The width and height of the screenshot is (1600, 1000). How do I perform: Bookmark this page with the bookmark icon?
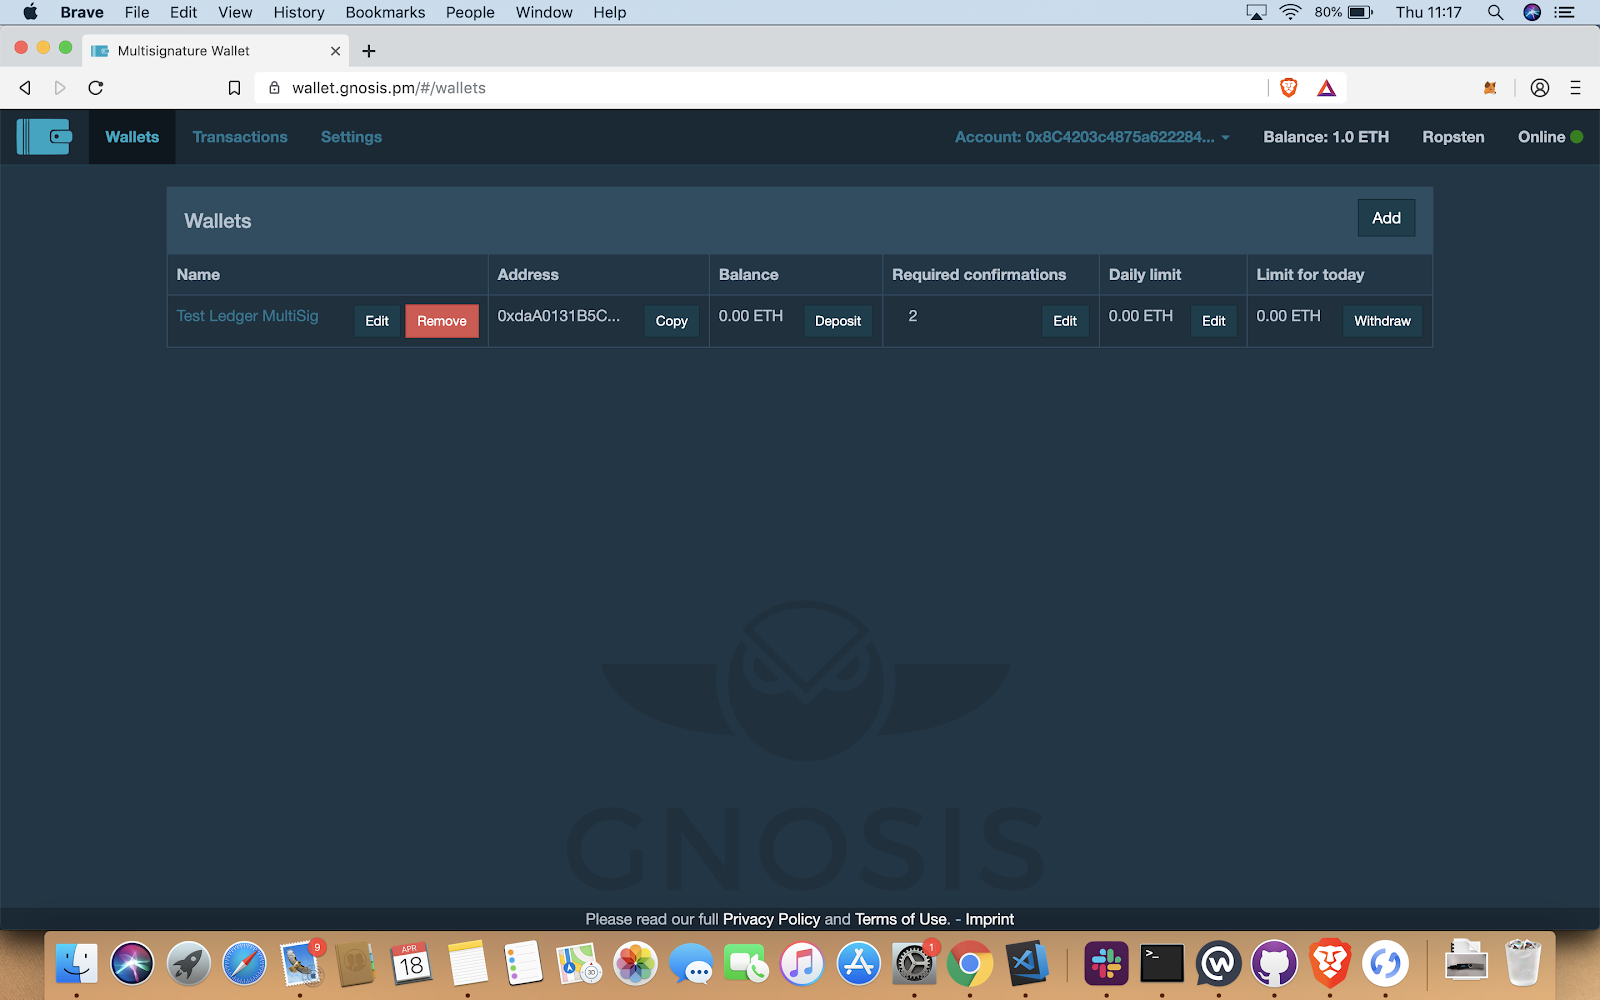pyautogui.click(x=234, y=88)
